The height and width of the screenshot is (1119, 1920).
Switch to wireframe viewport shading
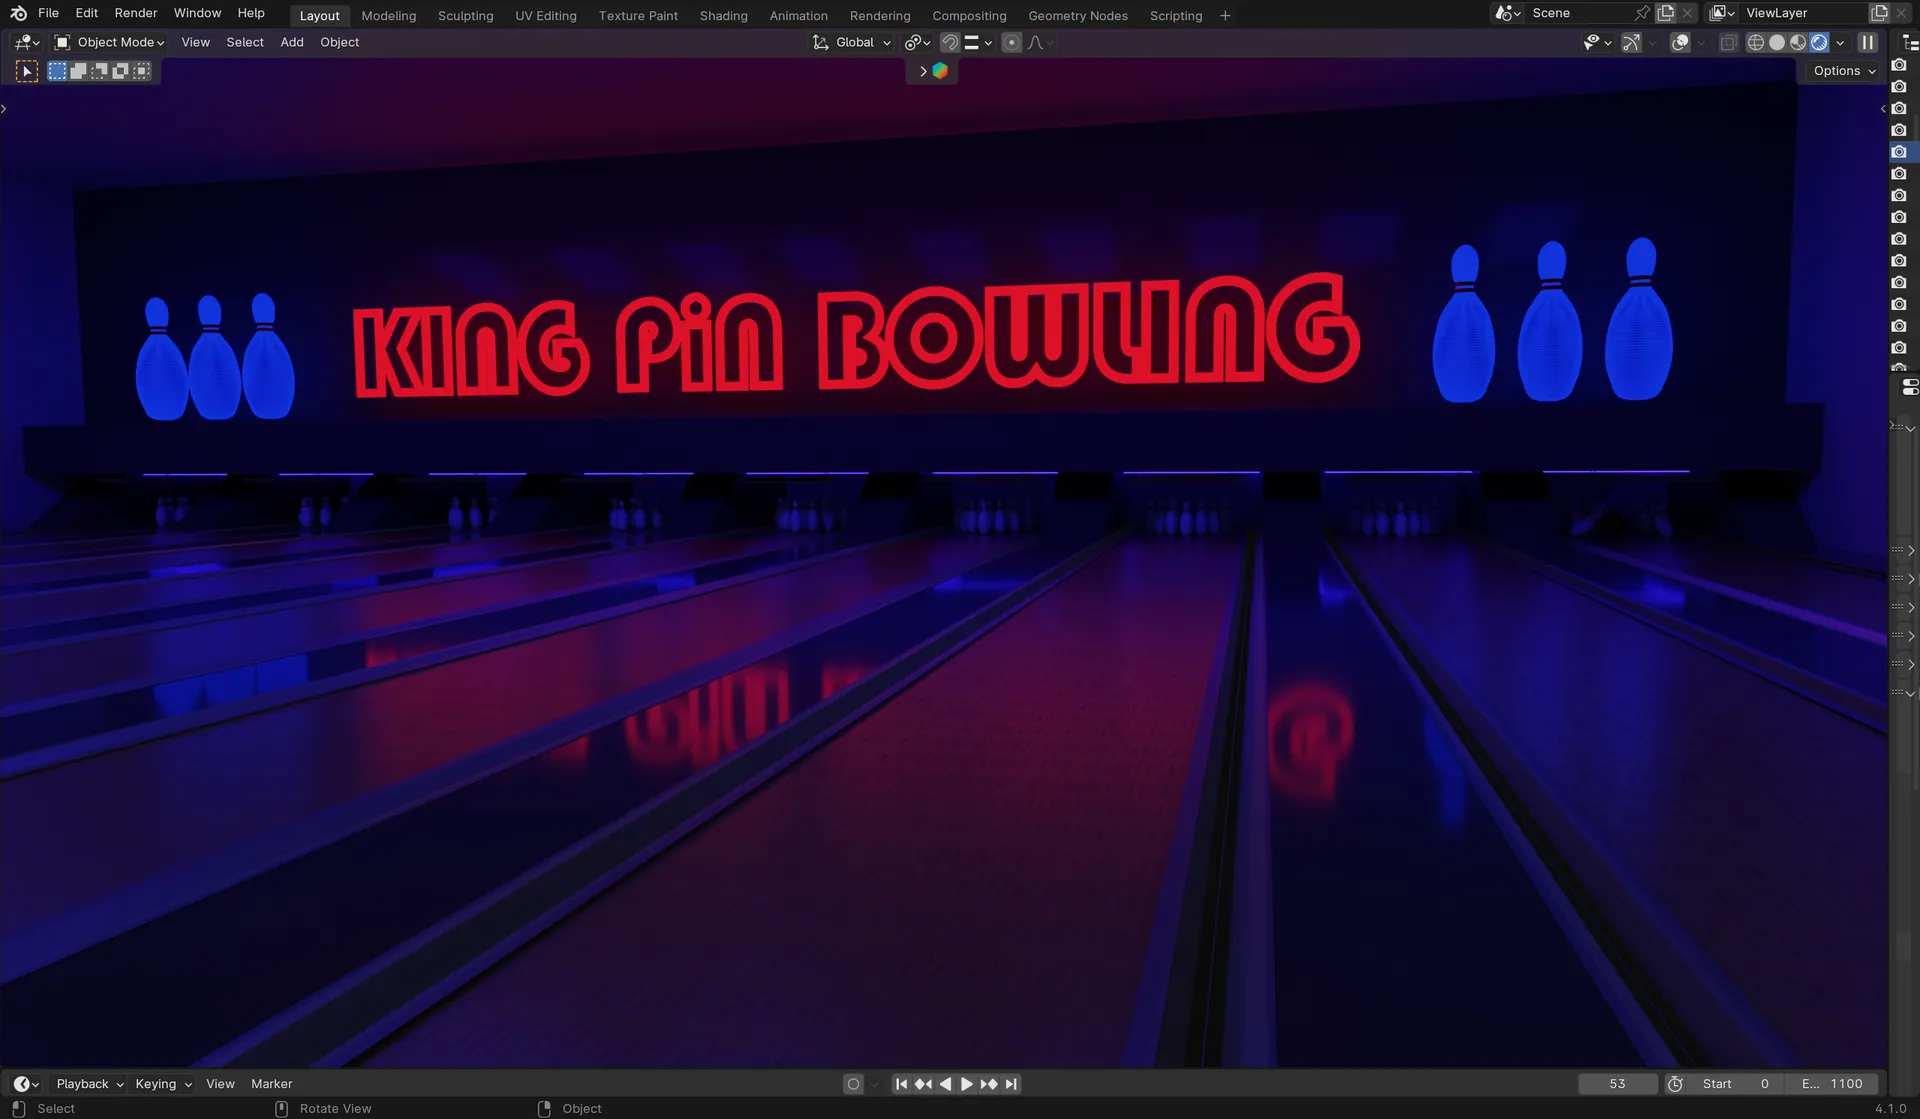1755,42
